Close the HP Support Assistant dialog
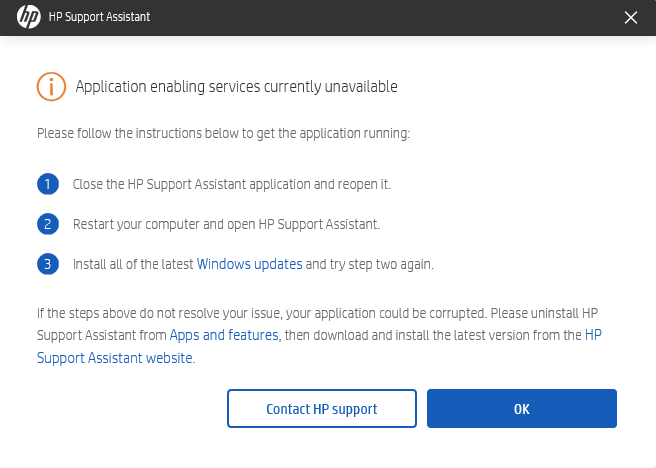The image size is (656, 468). click(x=630, y=17)
